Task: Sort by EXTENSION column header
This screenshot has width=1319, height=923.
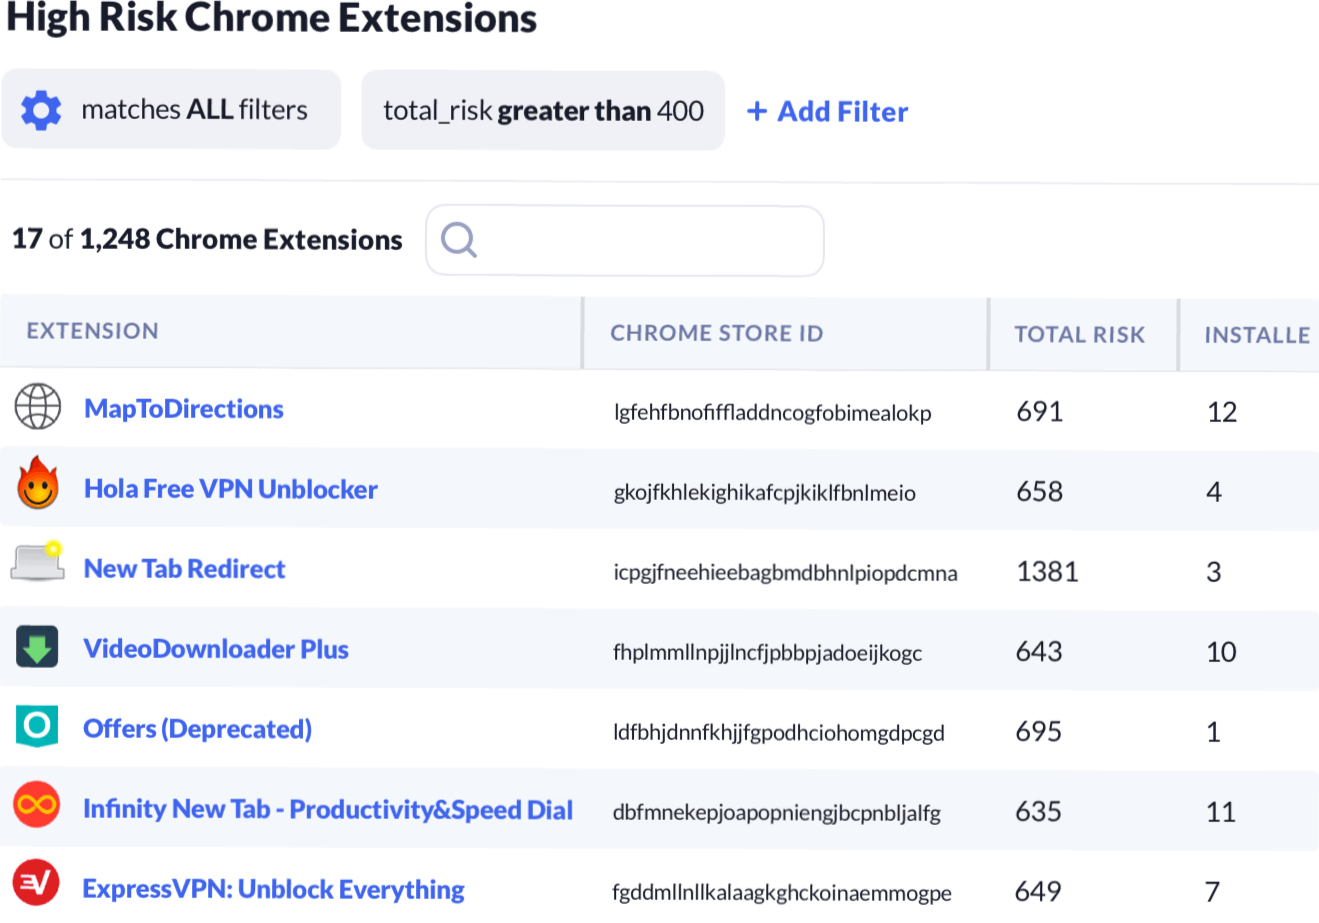Action: pyautogui.click(x=93, y=331)
